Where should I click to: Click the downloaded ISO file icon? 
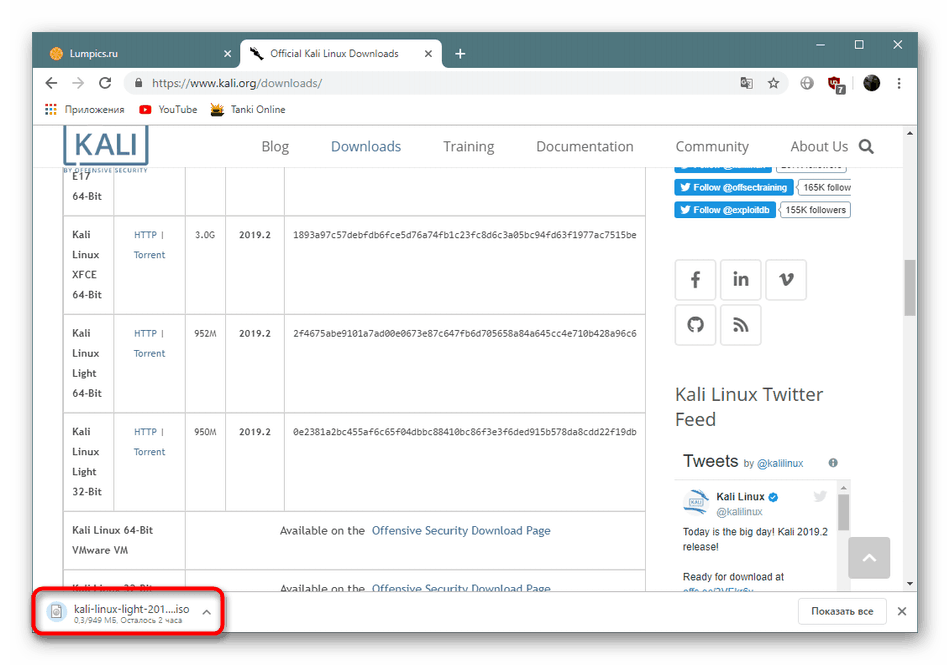56,612
